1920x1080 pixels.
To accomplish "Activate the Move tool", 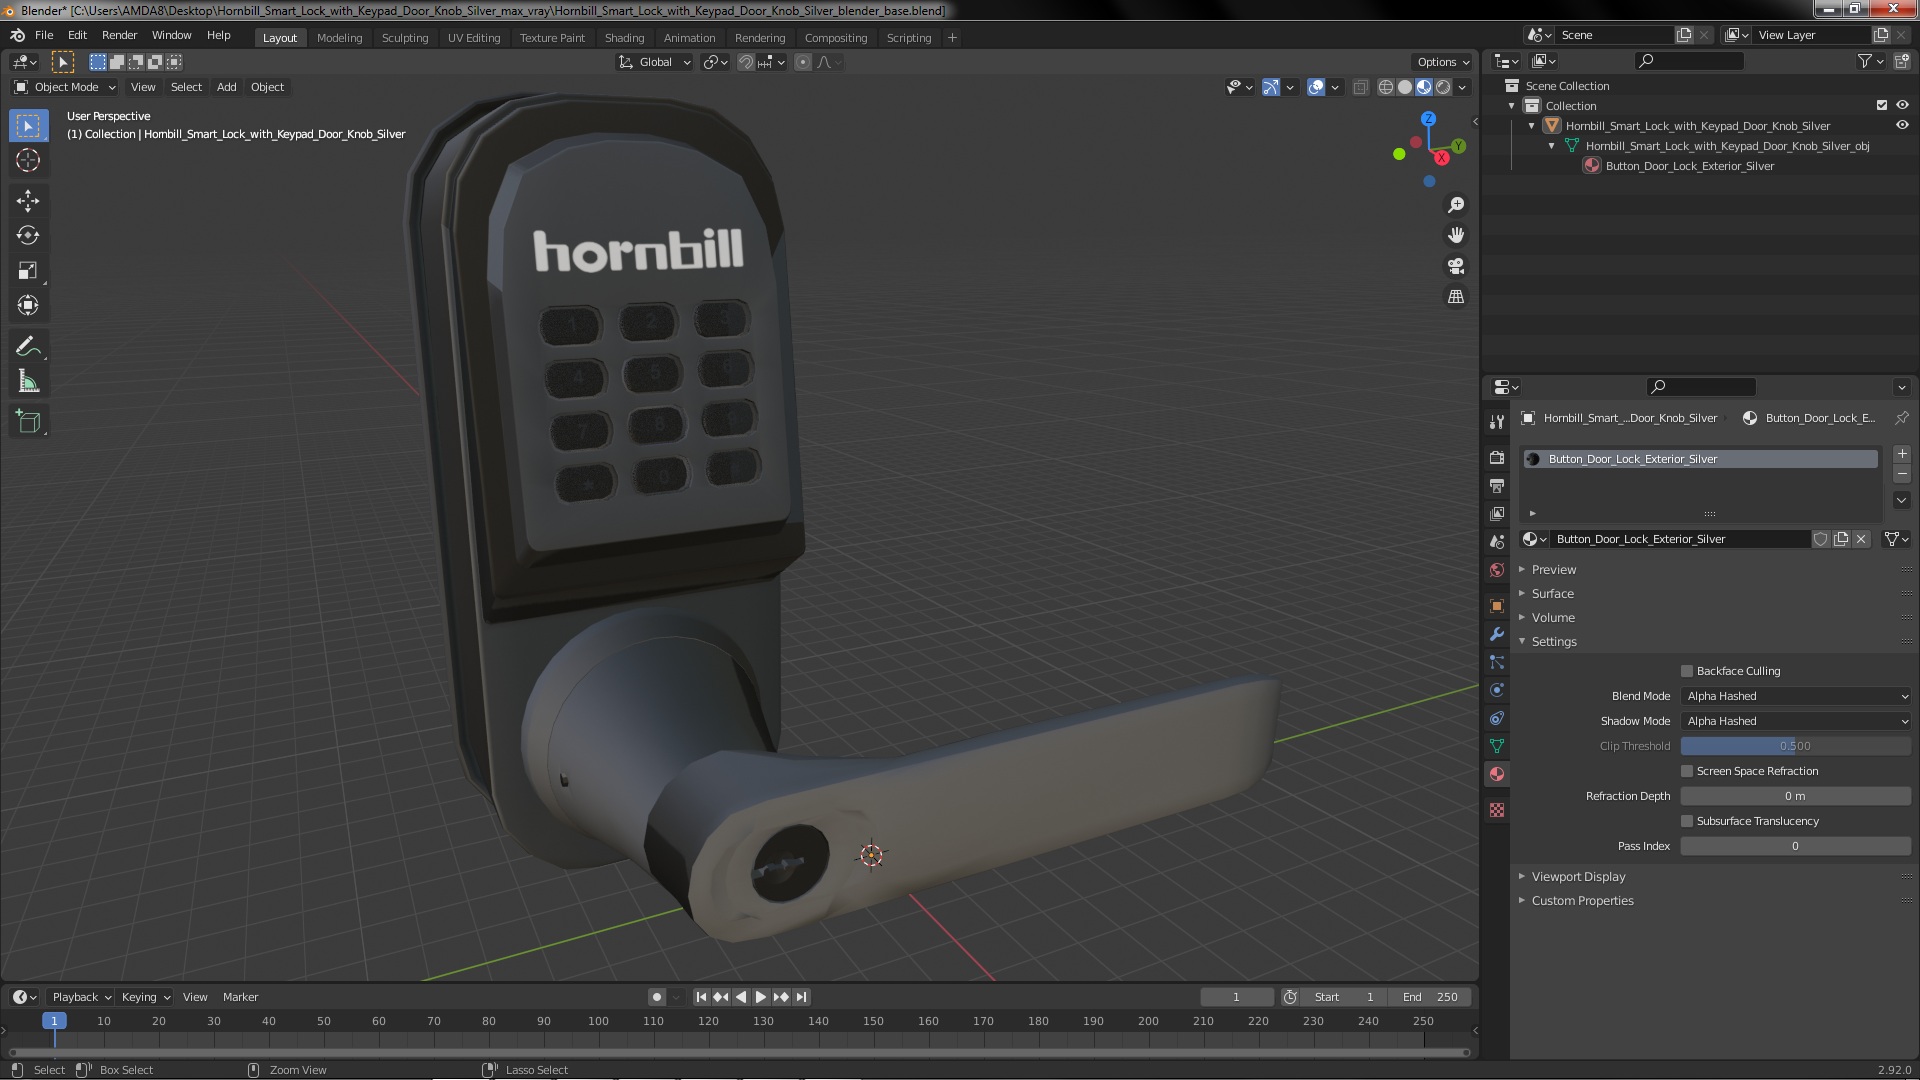I will pyautogui.click(x=28, y=201).
